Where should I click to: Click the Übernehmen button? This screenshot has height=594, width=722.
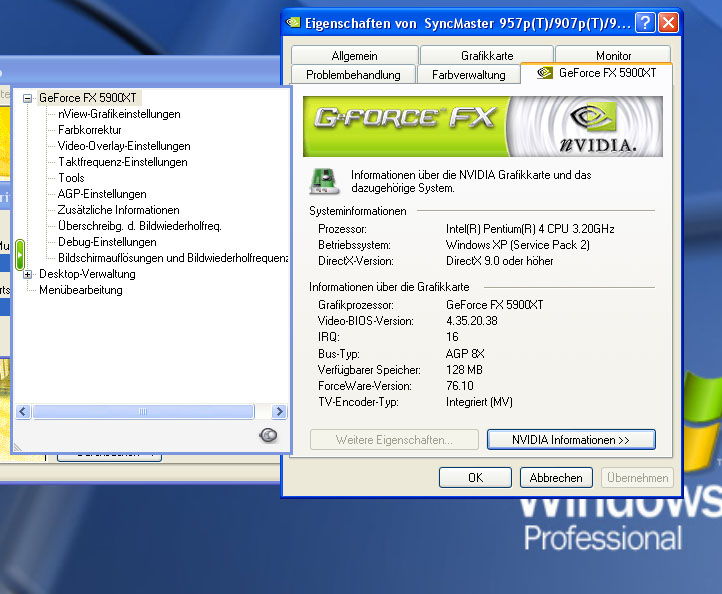[637, 478]
